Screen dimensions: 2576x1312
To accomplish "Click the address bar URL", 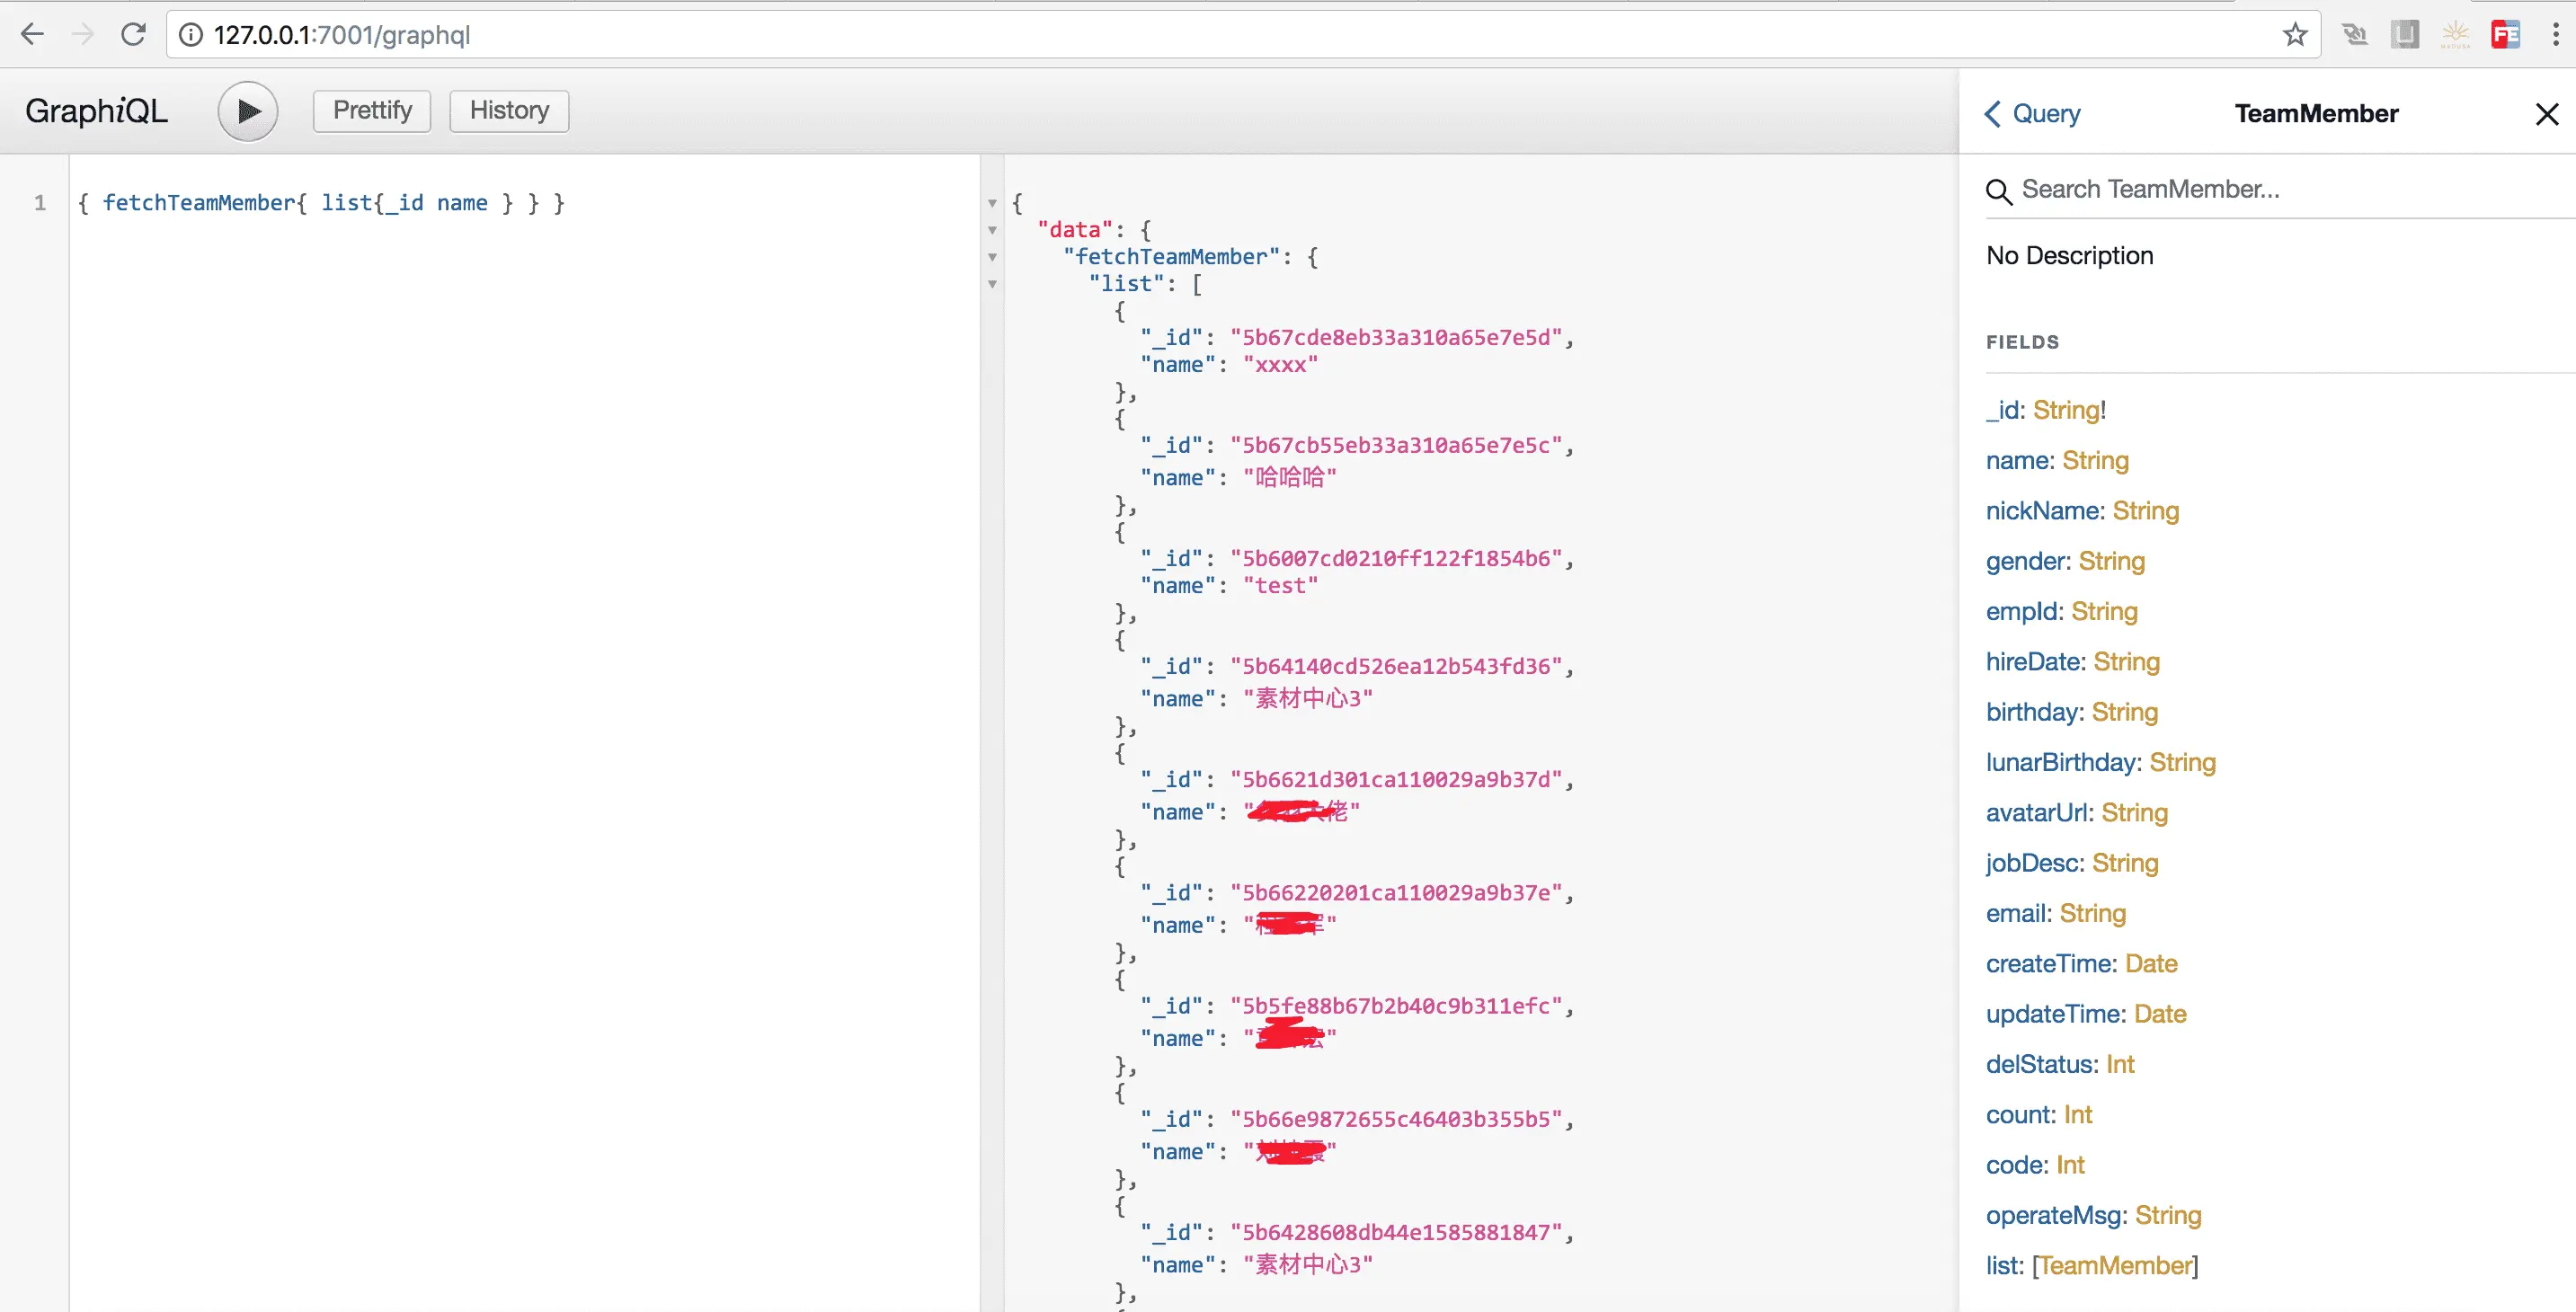I will [341, 35].
